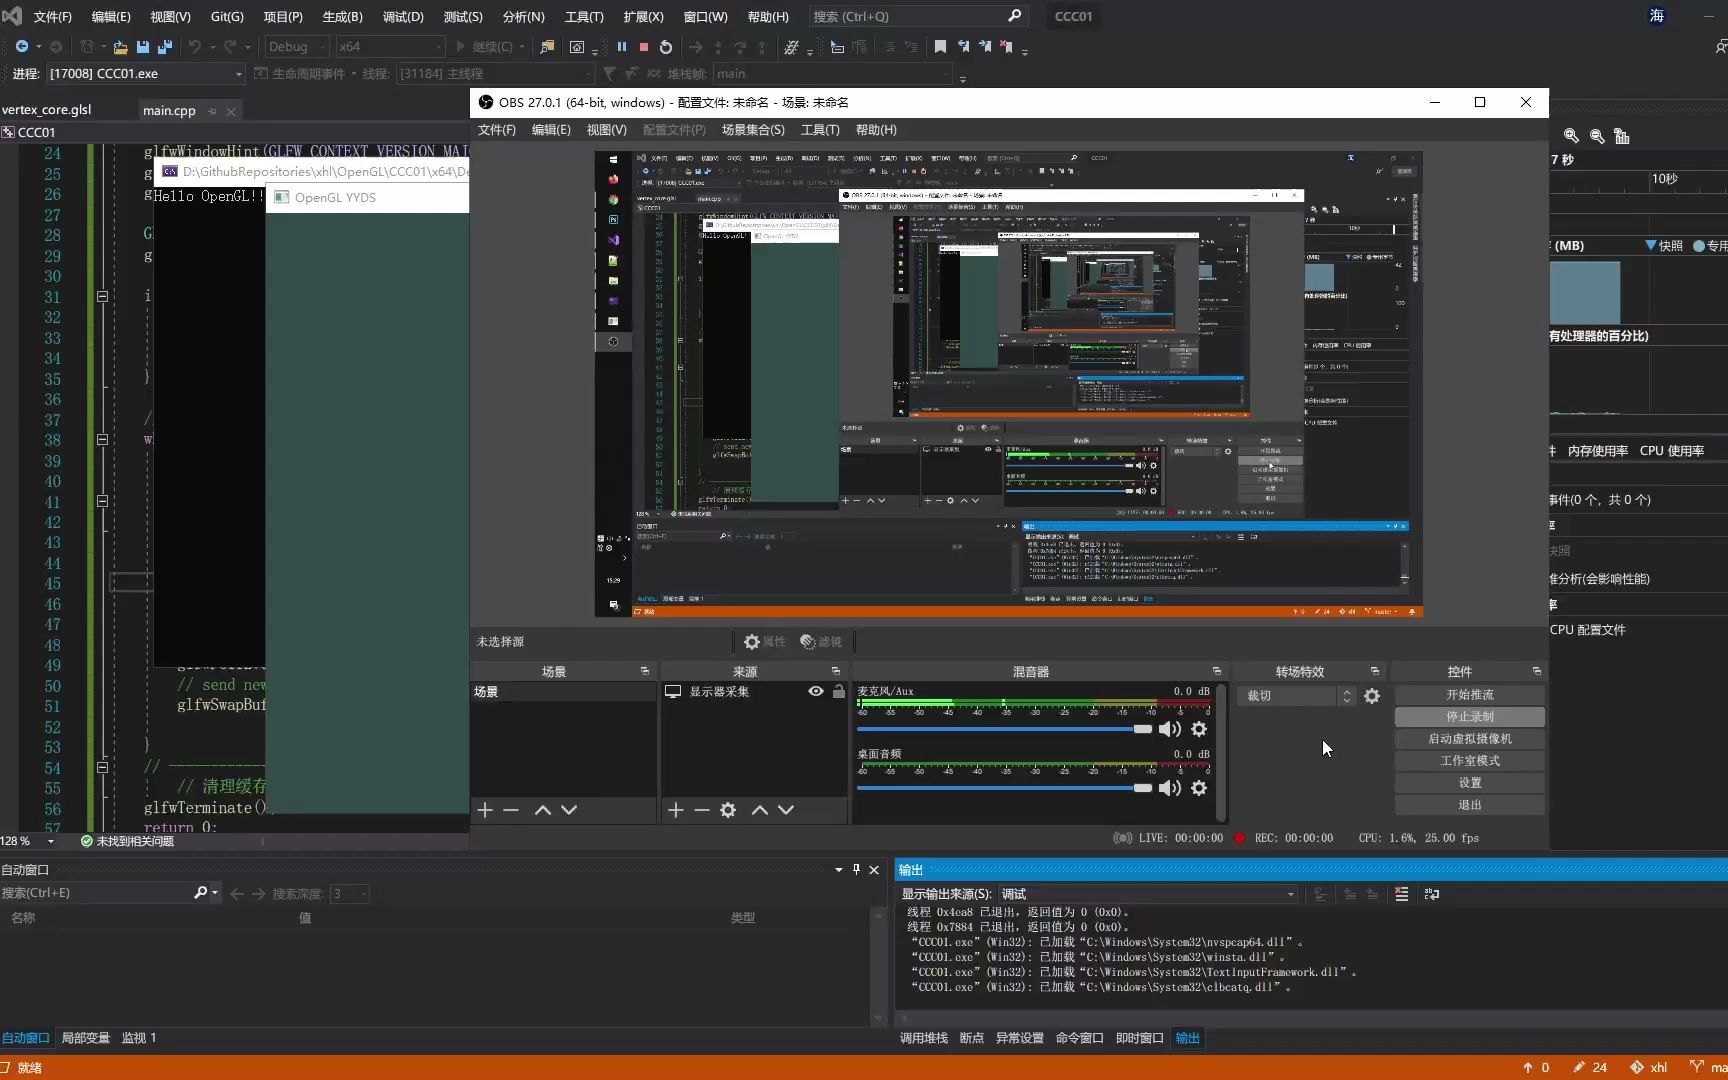Open the 调试(D) menu in Visual Studio
This screenshot has height=1080, width=1728.
[x=403, y=16]
